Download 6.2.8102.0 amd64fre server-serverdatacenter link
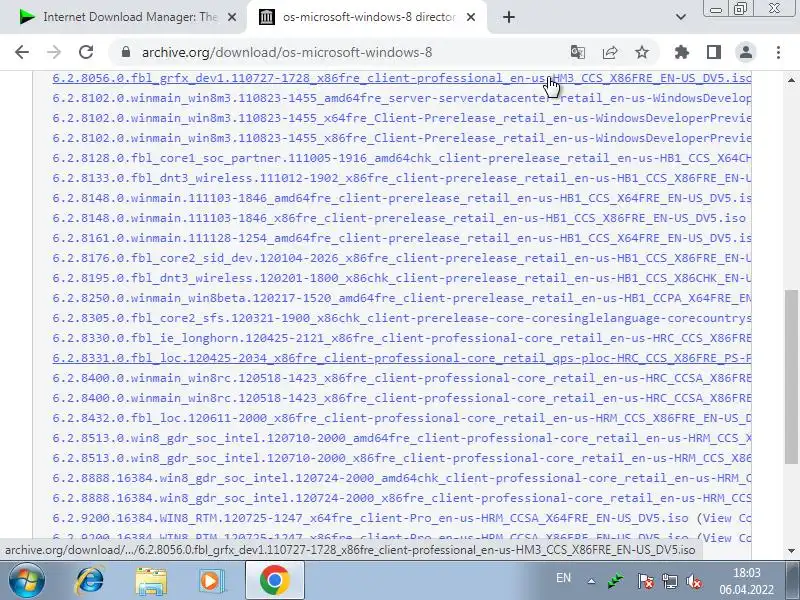Viewport: 800px width, 600px height. 402,98
